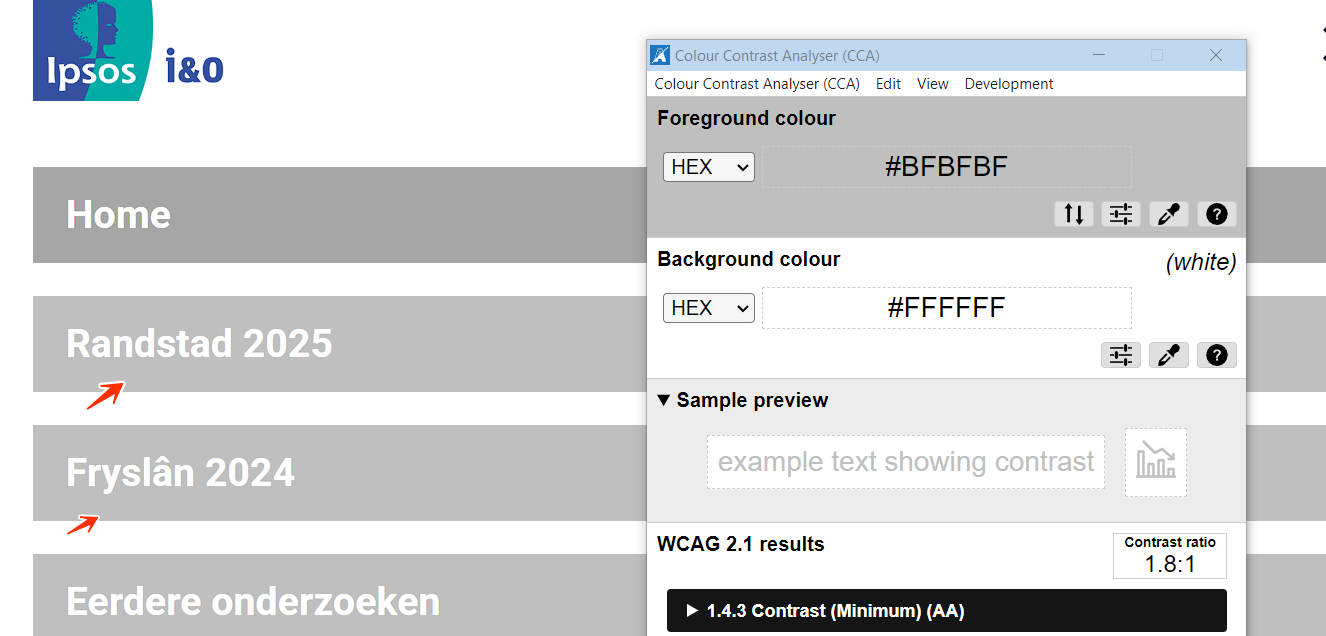
Task: Swap foreground and background colours
Action: coord(1073,214)
